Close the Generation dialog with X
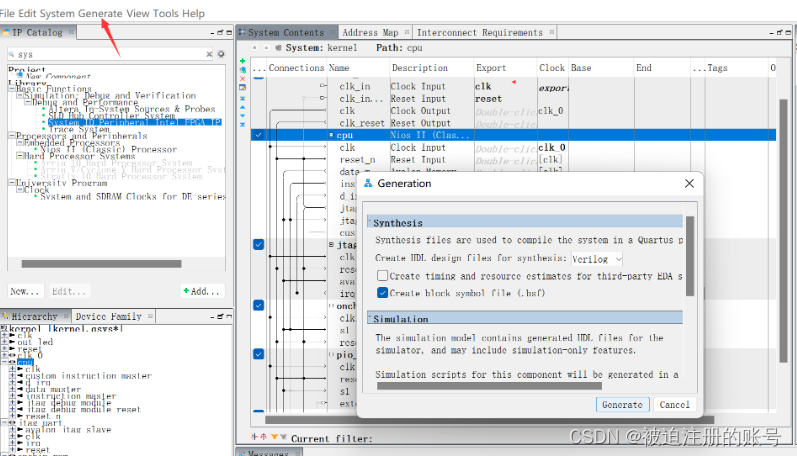797x456 pixels. (689, 184)
